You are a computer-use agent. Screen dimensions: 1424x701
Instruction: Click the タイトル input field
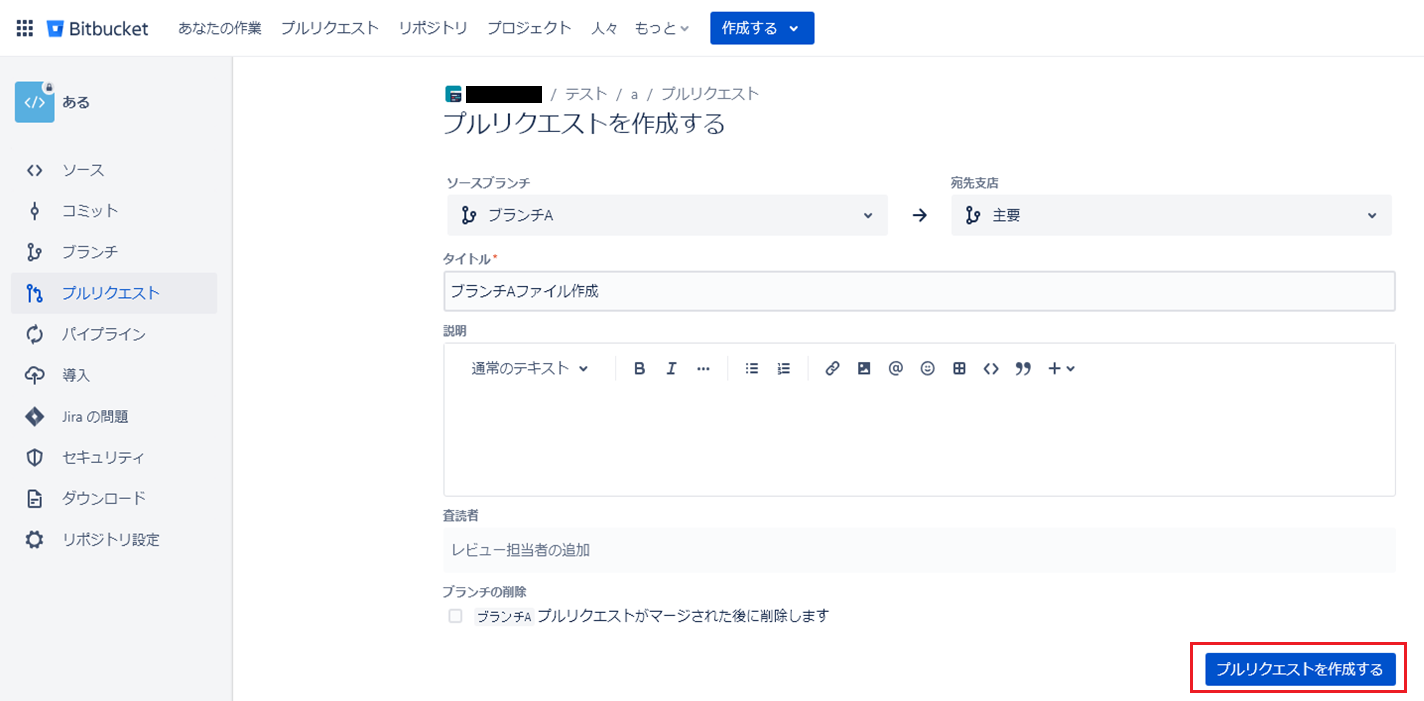pos(919,291)
